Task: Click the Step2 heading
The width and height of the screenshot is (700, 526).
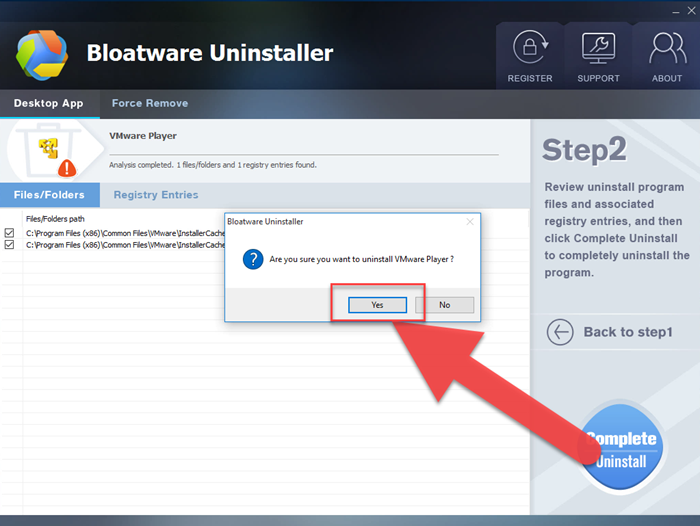Action: click(584, 150)
